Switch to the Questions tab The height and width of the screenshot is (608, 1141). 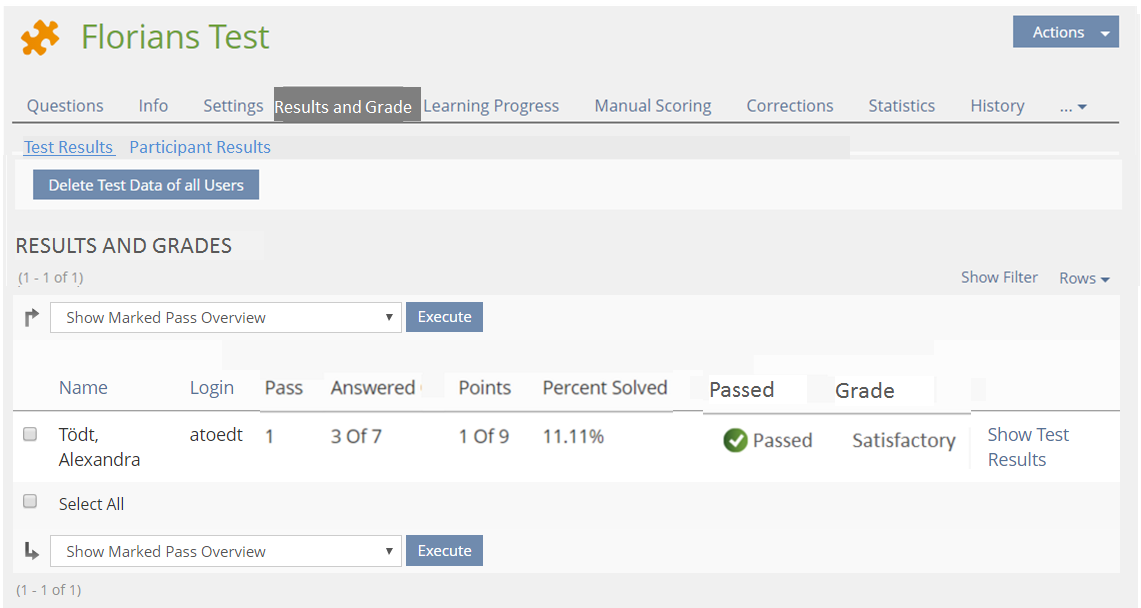click(x=65, y=106)
